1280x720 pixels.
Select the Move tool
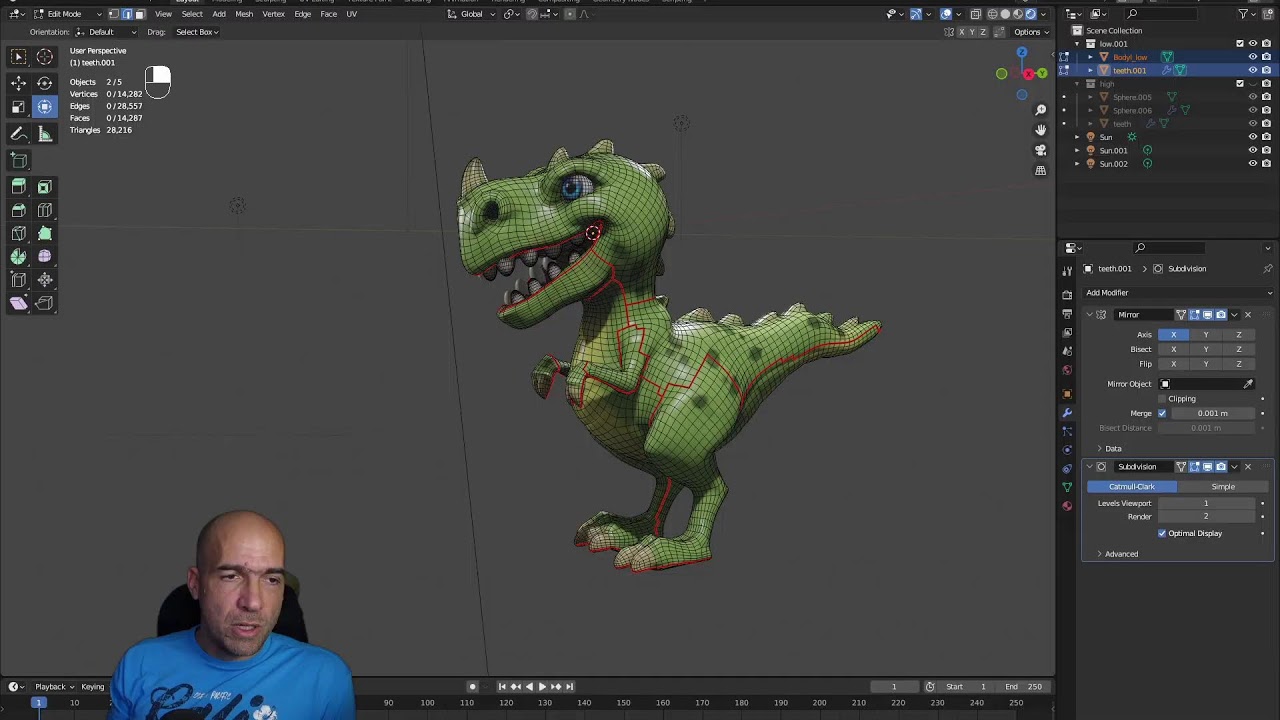pyautogui.click(x=18, y=84)
